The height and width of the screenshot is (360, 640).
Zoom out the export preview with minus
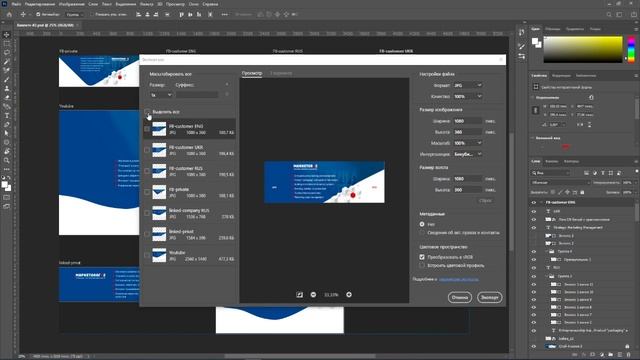(313, 295)
